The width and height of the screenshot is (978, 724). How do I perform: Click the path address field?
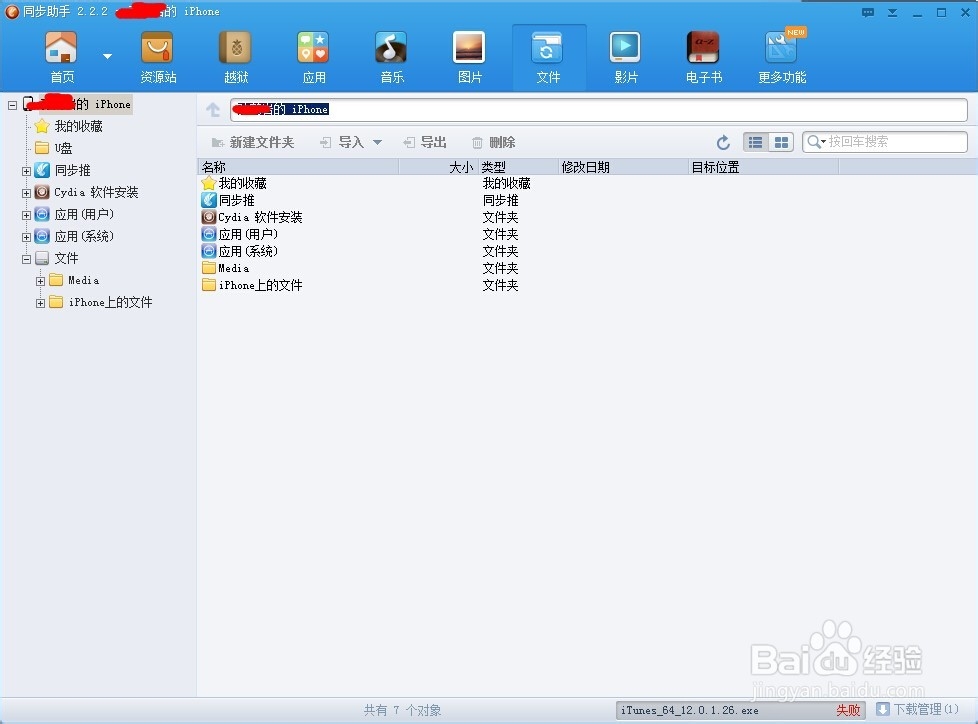pos(599,110)
